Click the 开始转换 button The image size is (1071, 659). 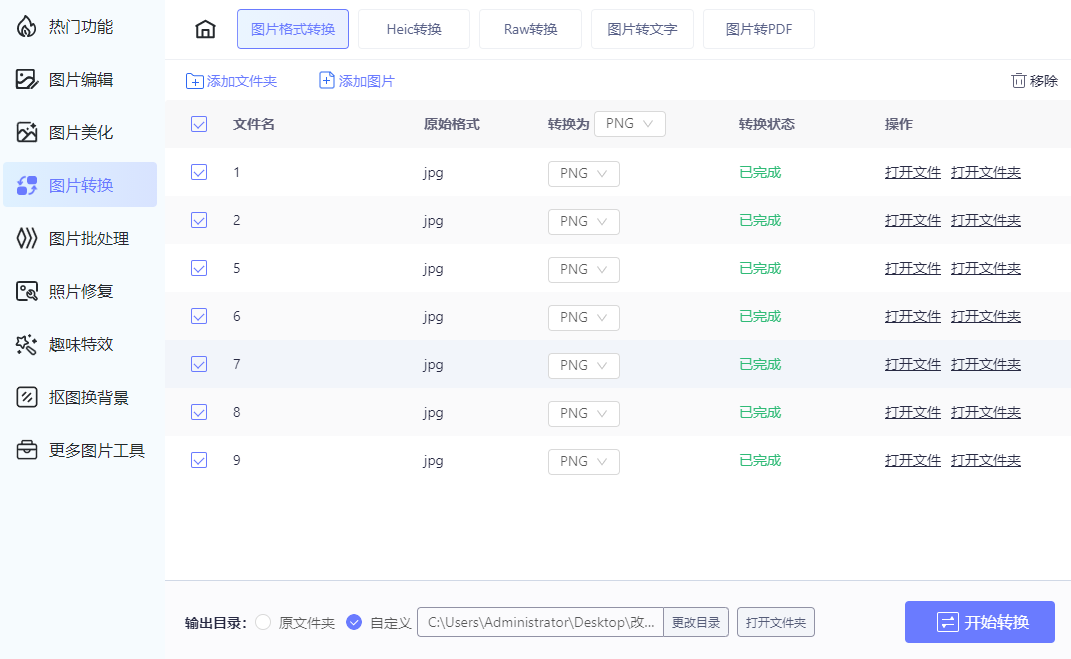coord(980,622)
